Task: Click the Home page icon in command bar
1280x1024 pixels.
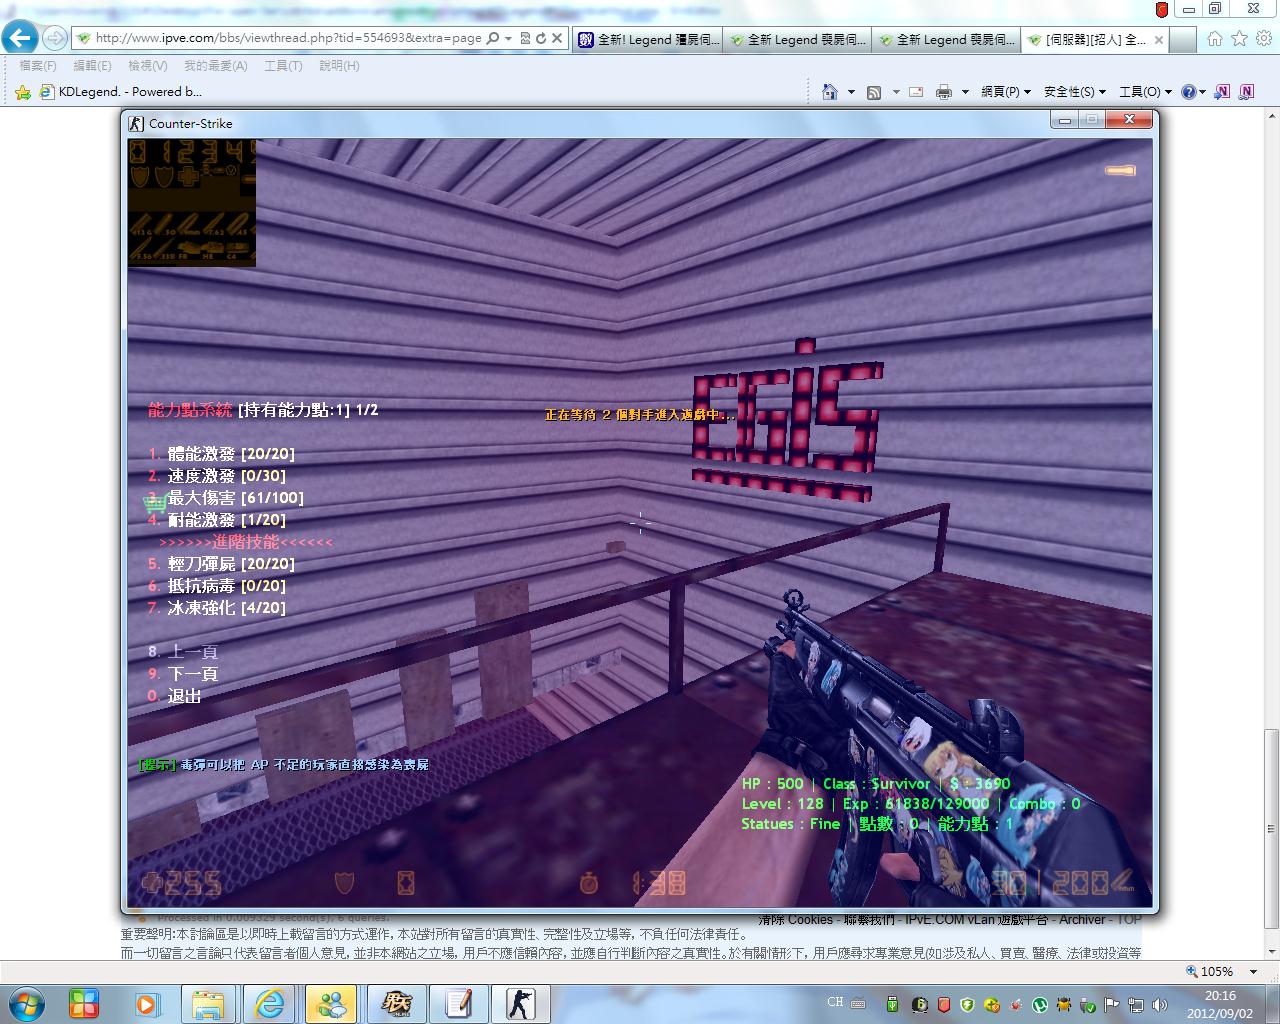Action: (829, 91)
